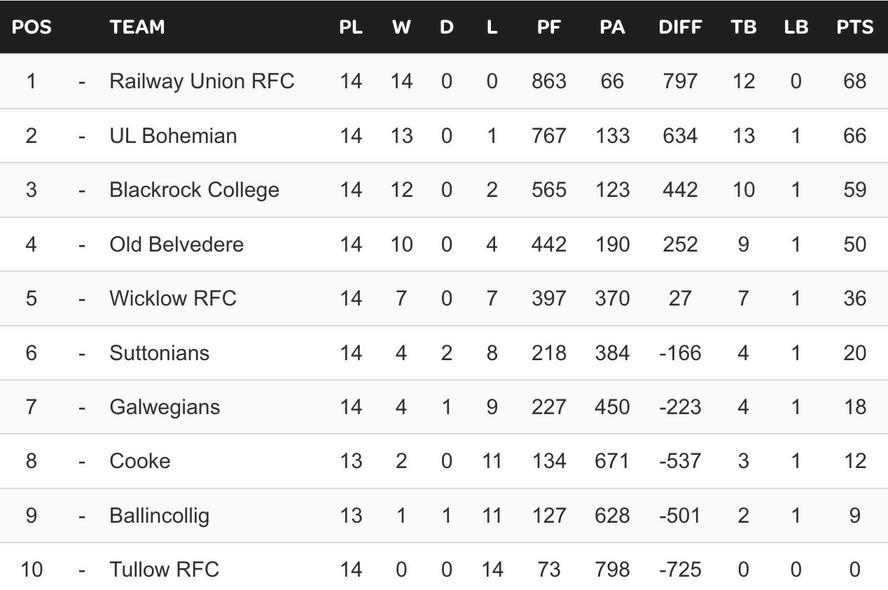Click the Suttonians team name

(x=159, y=353)
